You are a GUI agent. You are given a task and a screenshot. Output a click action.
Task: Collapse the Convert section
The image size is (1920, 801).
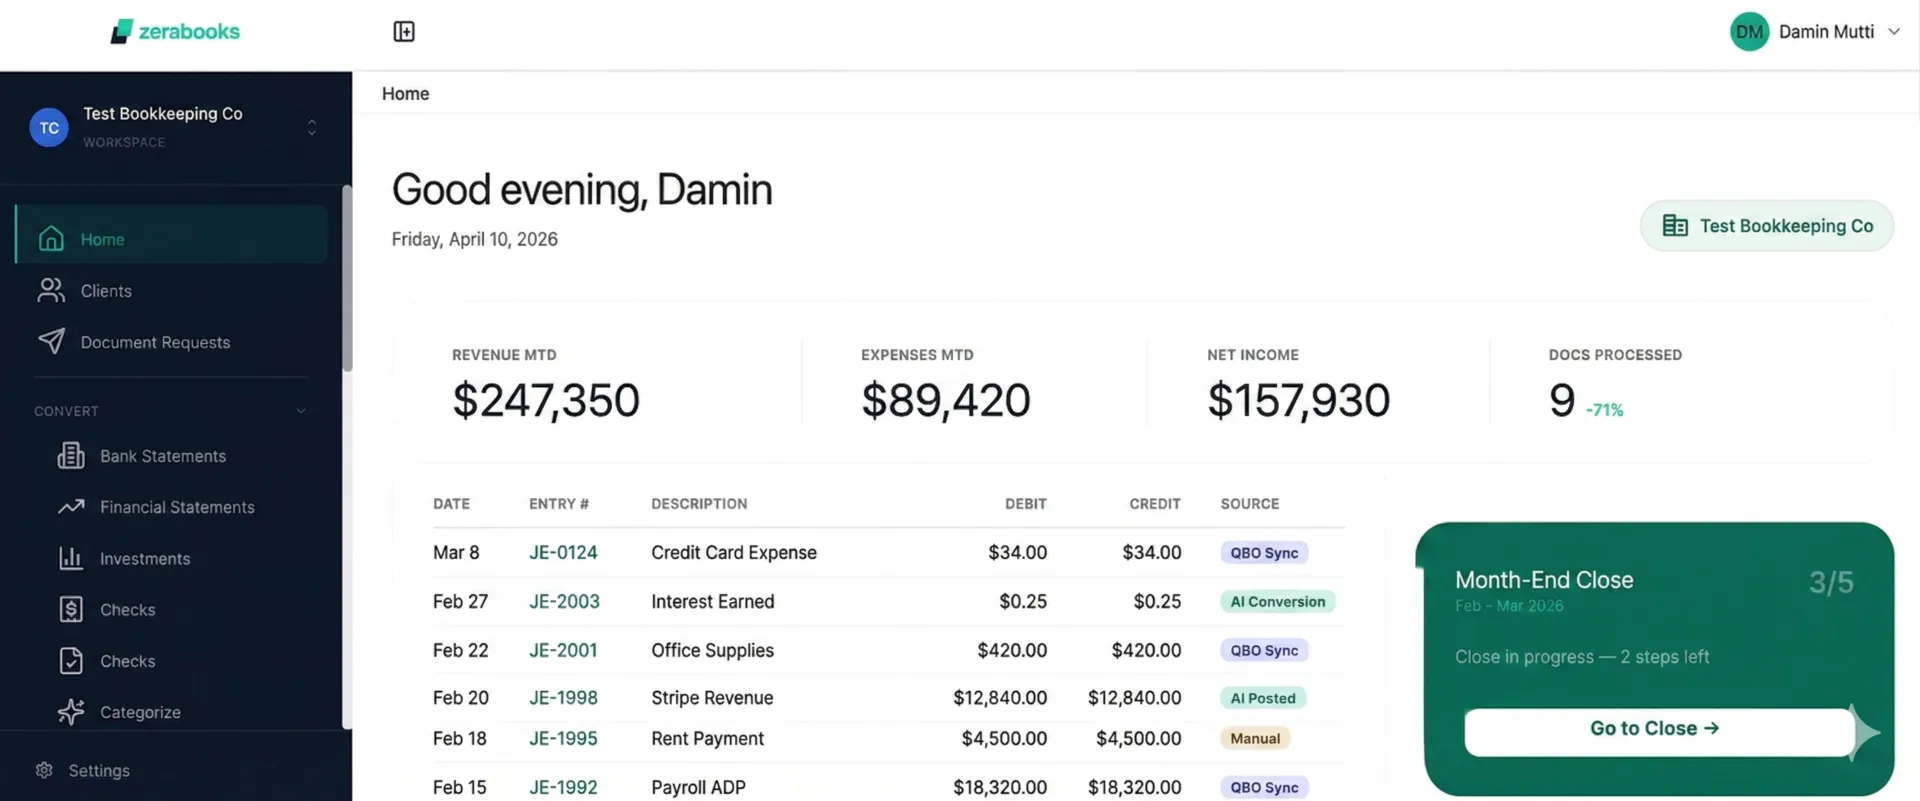click(300, 411)
